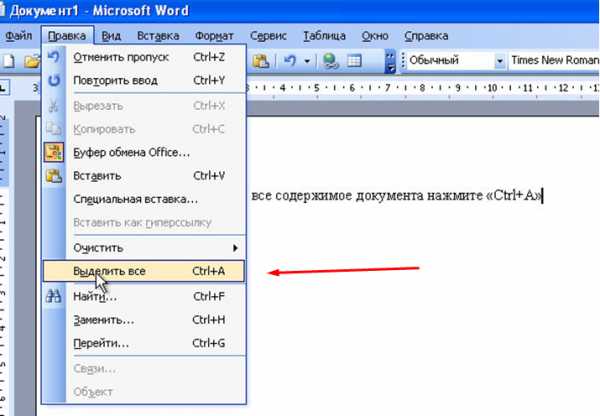Image resolution: width=600 pixels, height=416 pixels.
Task: Click the Office clipboard icon in menu
Action: tap(54, 152)
